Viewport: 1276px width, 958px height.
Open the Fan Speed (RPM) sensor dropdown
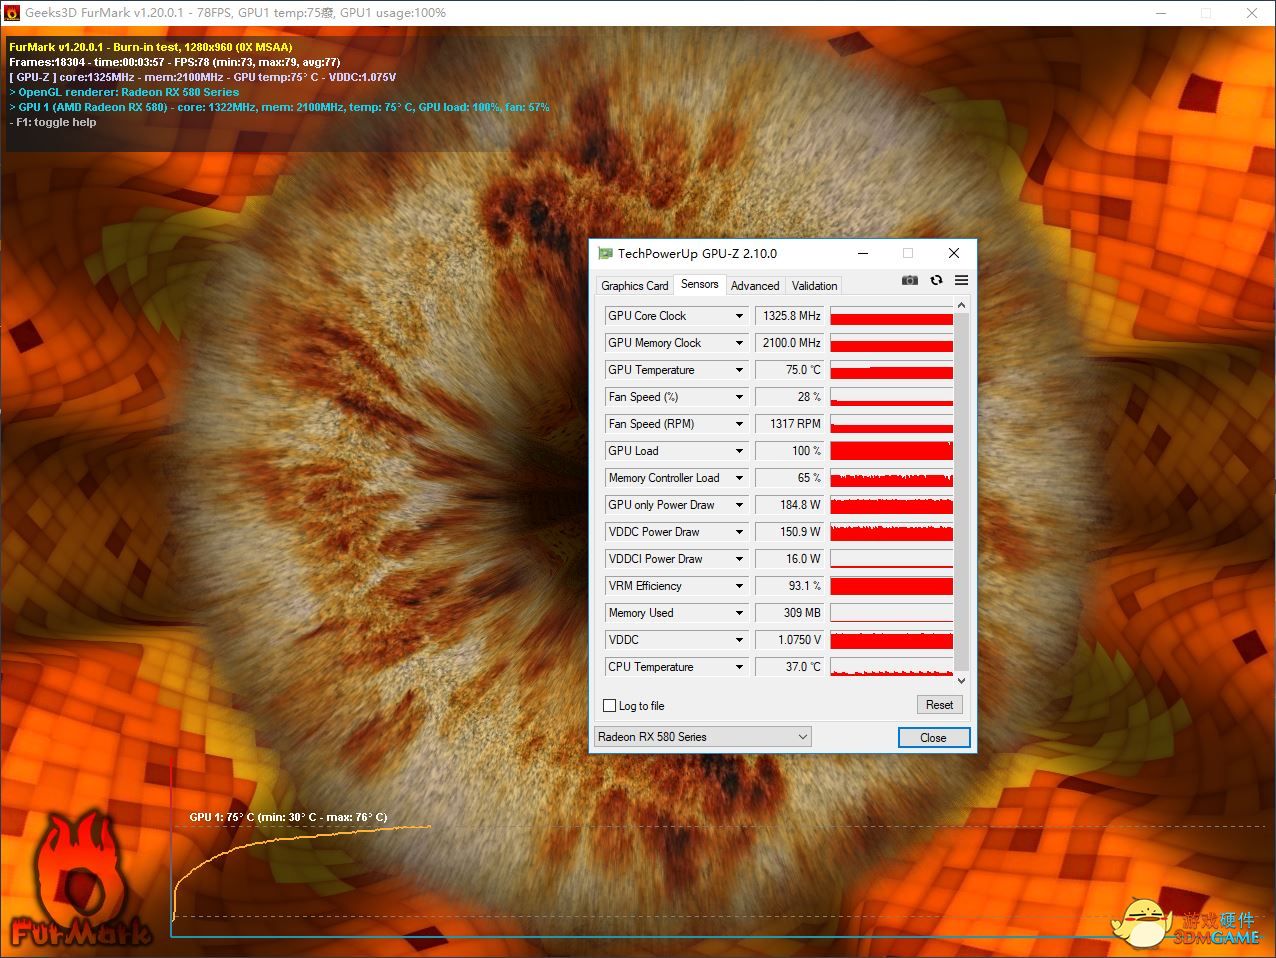739,424
